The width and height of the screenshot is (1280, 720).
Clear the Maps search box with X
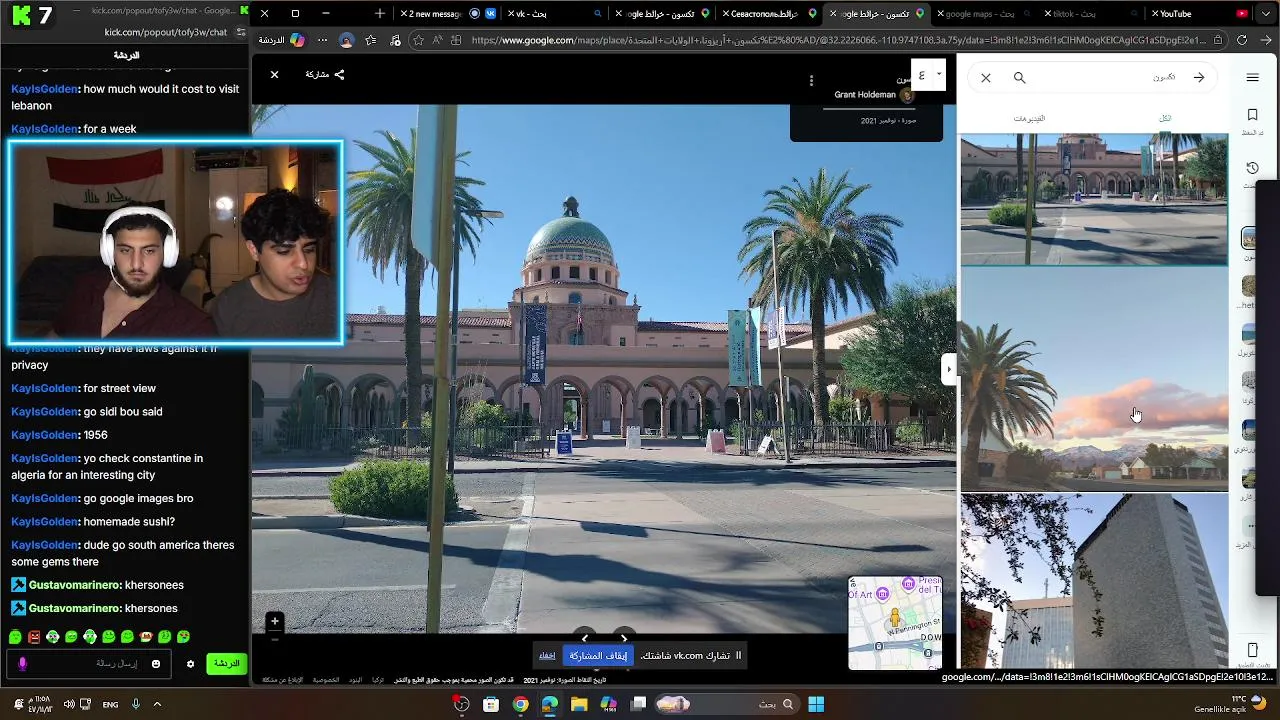click(986, 78)
